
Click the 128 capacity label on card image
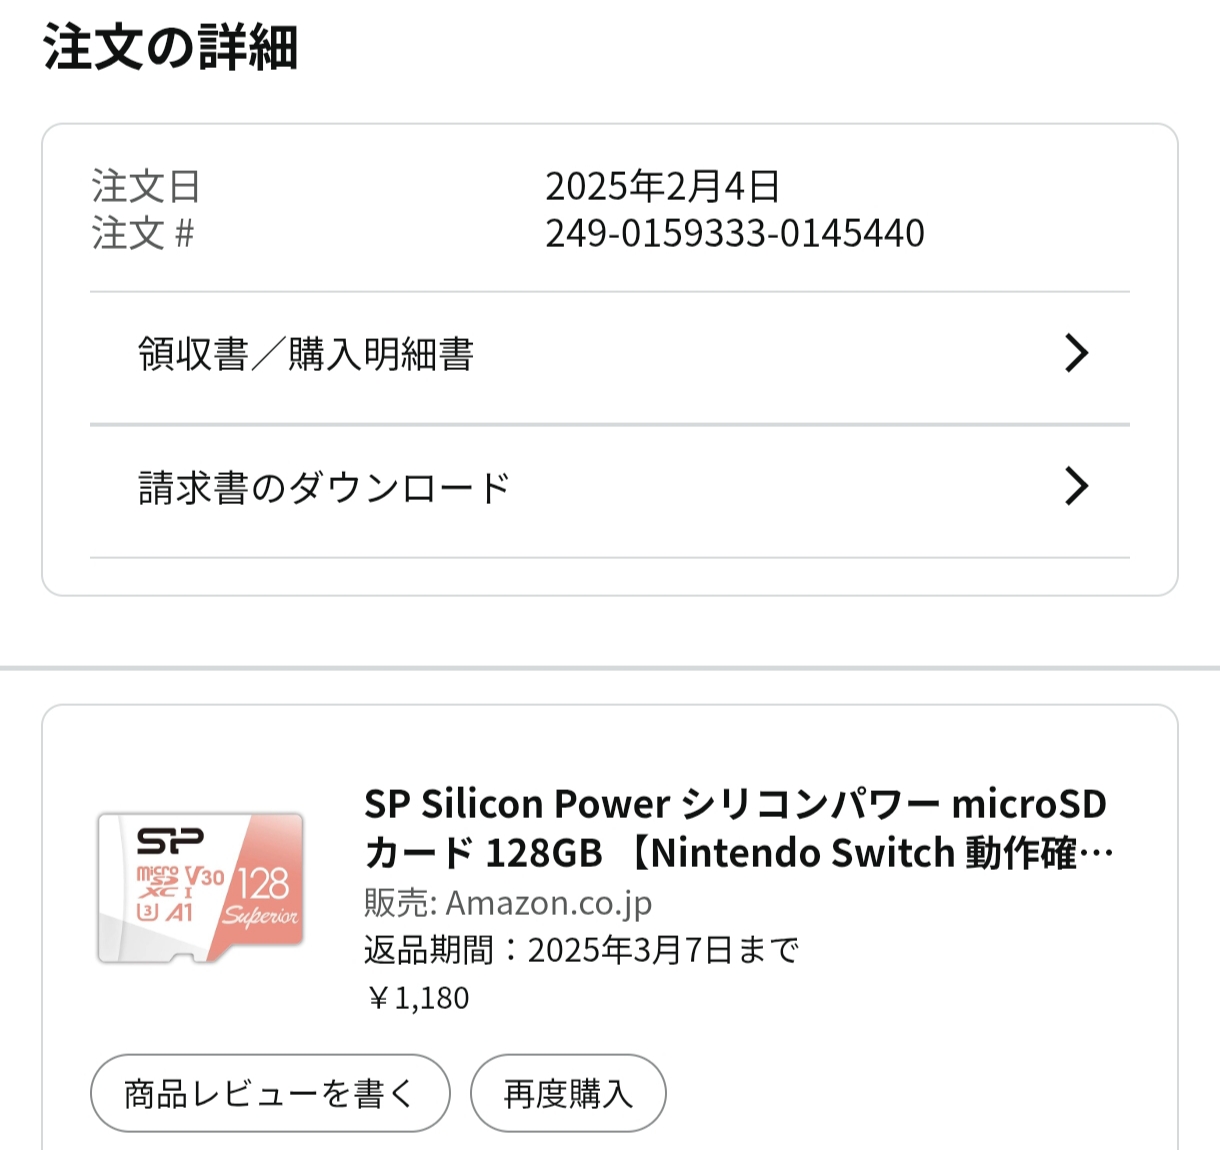click(262, 883)
